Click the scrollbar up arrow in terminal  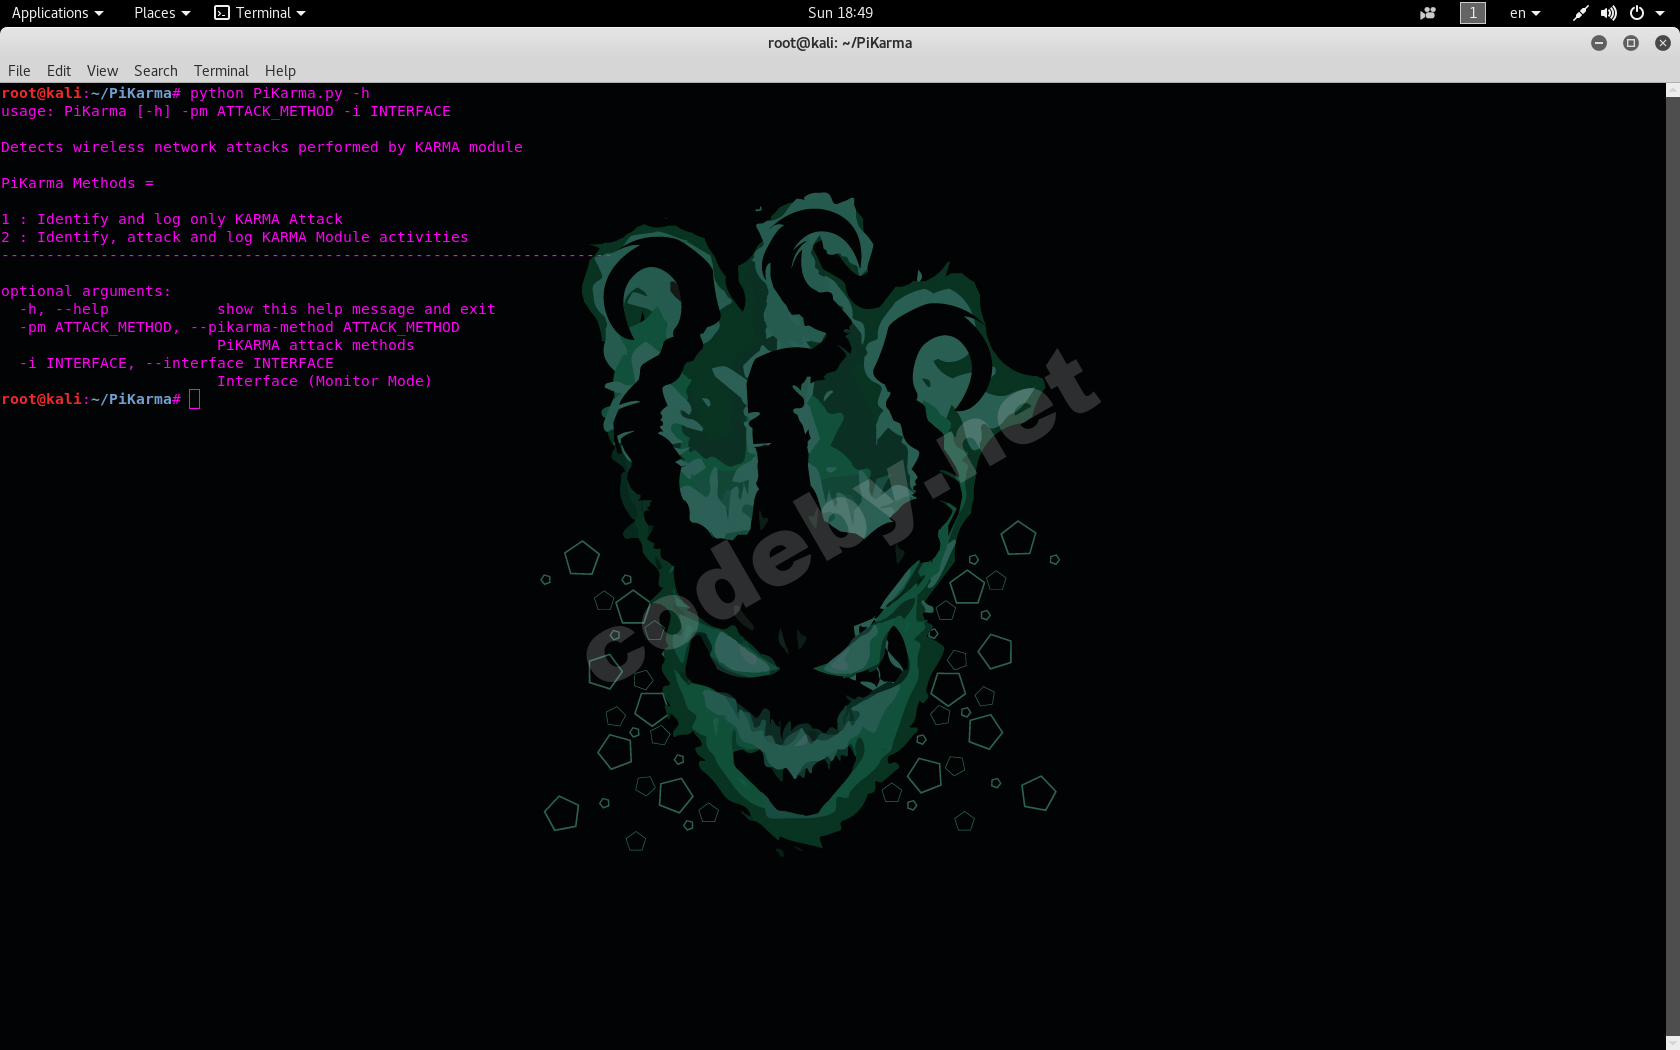point(1672,91)
